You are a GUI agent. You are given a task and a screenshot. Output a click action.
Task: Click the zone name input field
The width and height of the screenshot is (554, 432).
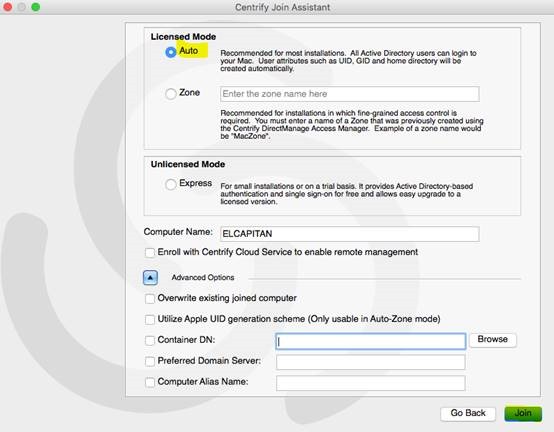point(350,94)
